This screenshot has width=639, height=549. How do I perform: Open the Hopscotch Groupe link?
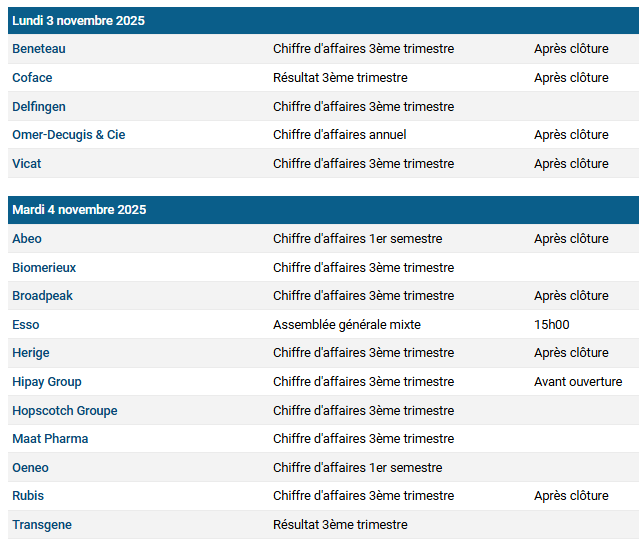[x=65, y=410]
